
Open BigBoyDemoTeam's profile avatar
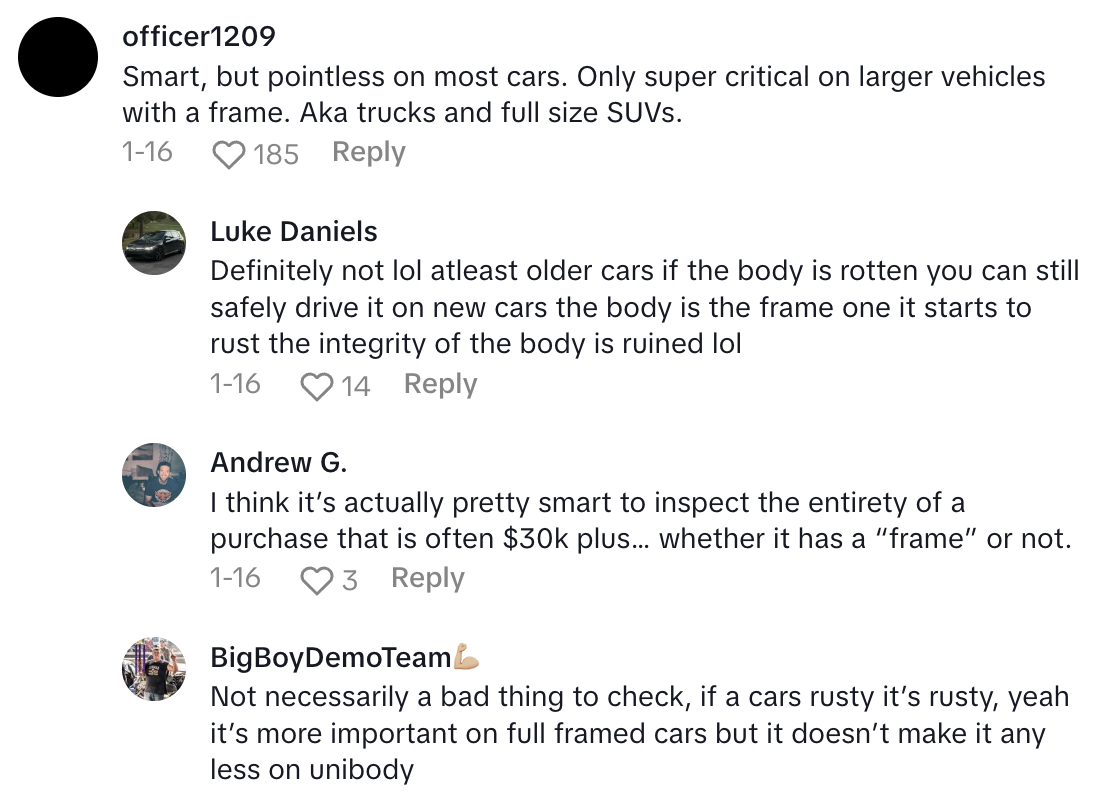coord(154,669)
